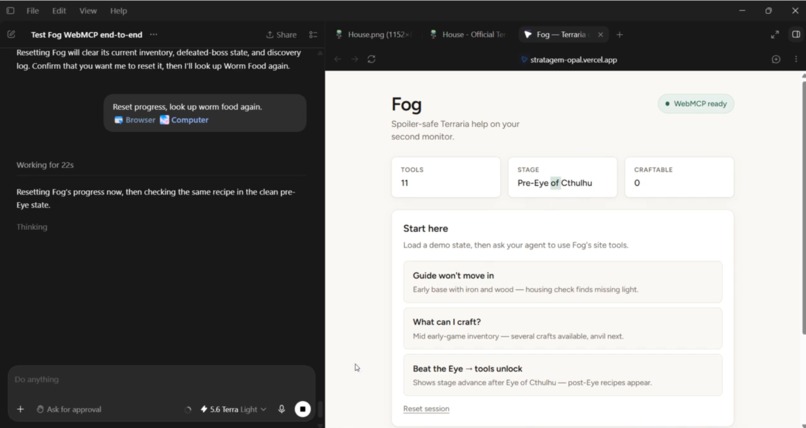
Task: Load the What can I craft? demo
Action: tap(562, 328)
